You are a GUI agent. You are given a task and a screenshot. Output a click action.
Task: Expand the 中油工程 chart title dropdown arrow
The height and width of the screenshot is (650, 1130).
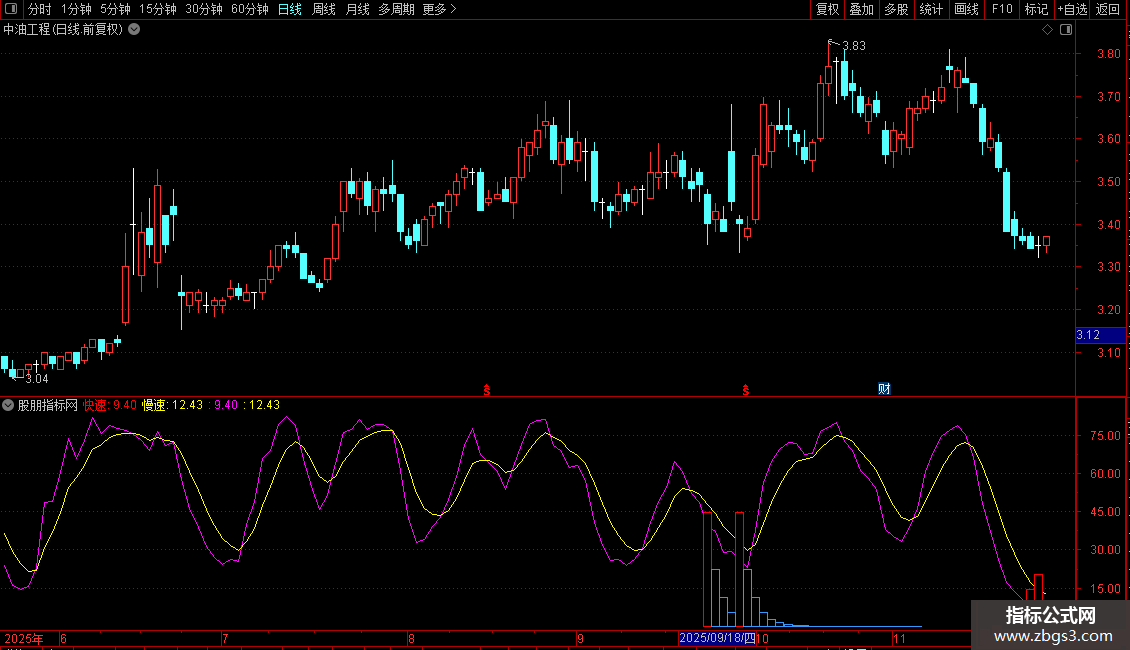click(134, 29)
